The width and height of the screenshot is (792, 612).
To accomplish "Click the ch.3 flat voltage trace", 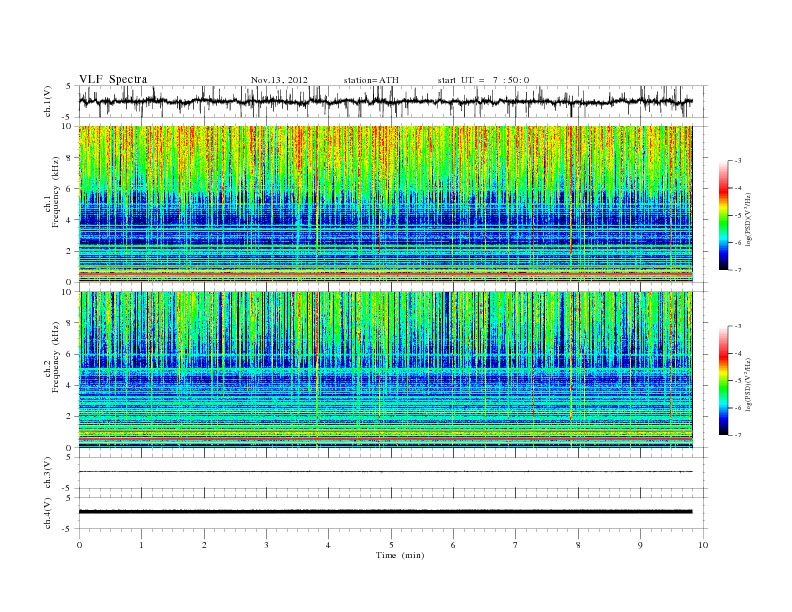I will [385, 472].
